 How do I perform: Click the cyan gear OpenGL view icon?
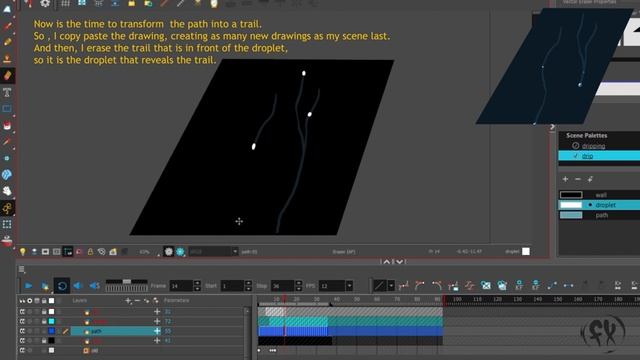[180, 252]
